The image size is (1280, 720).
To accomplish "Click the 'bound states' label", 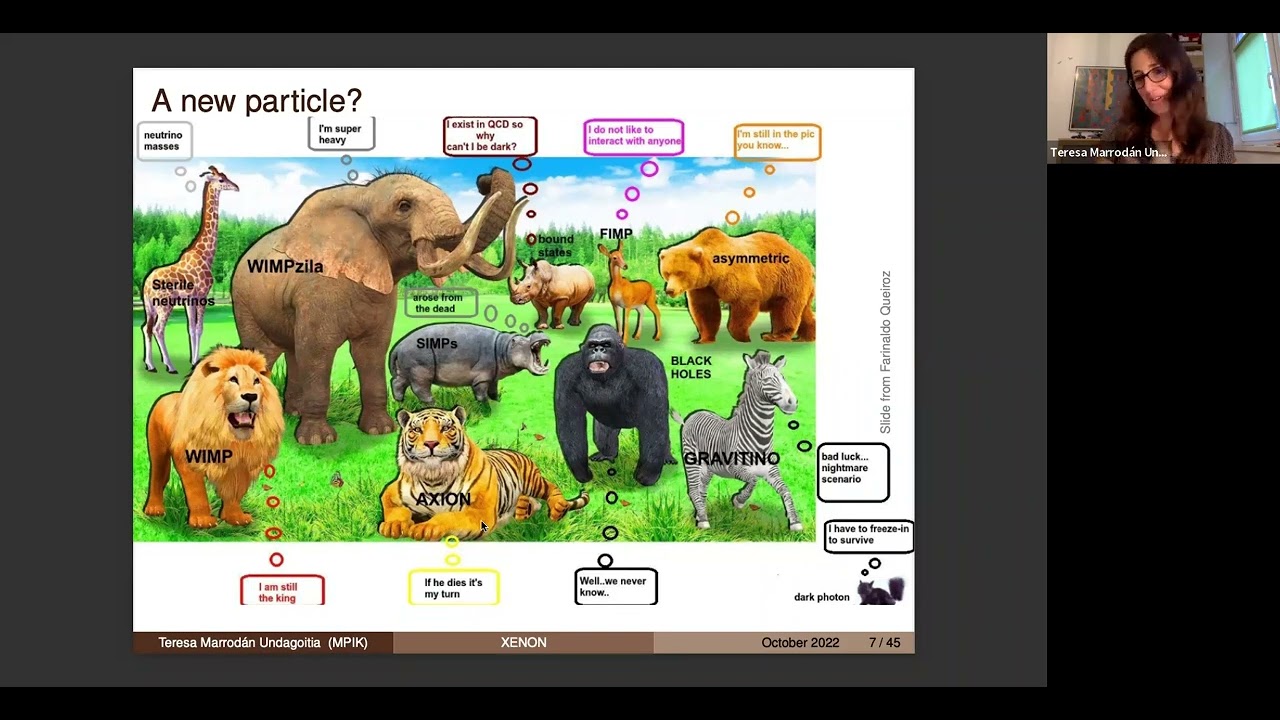I will point(556,245).
